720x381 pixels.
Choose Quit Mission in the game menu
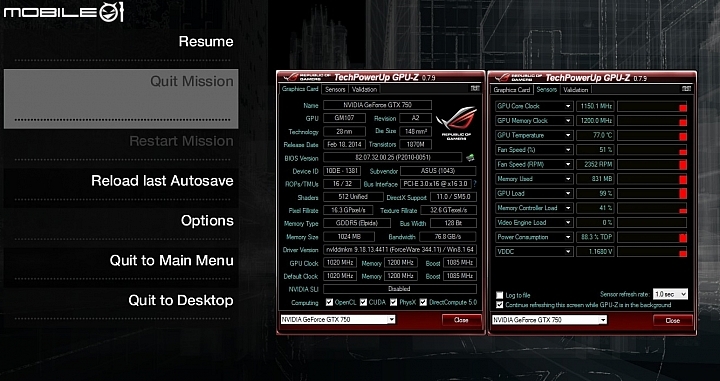(121, 98)
